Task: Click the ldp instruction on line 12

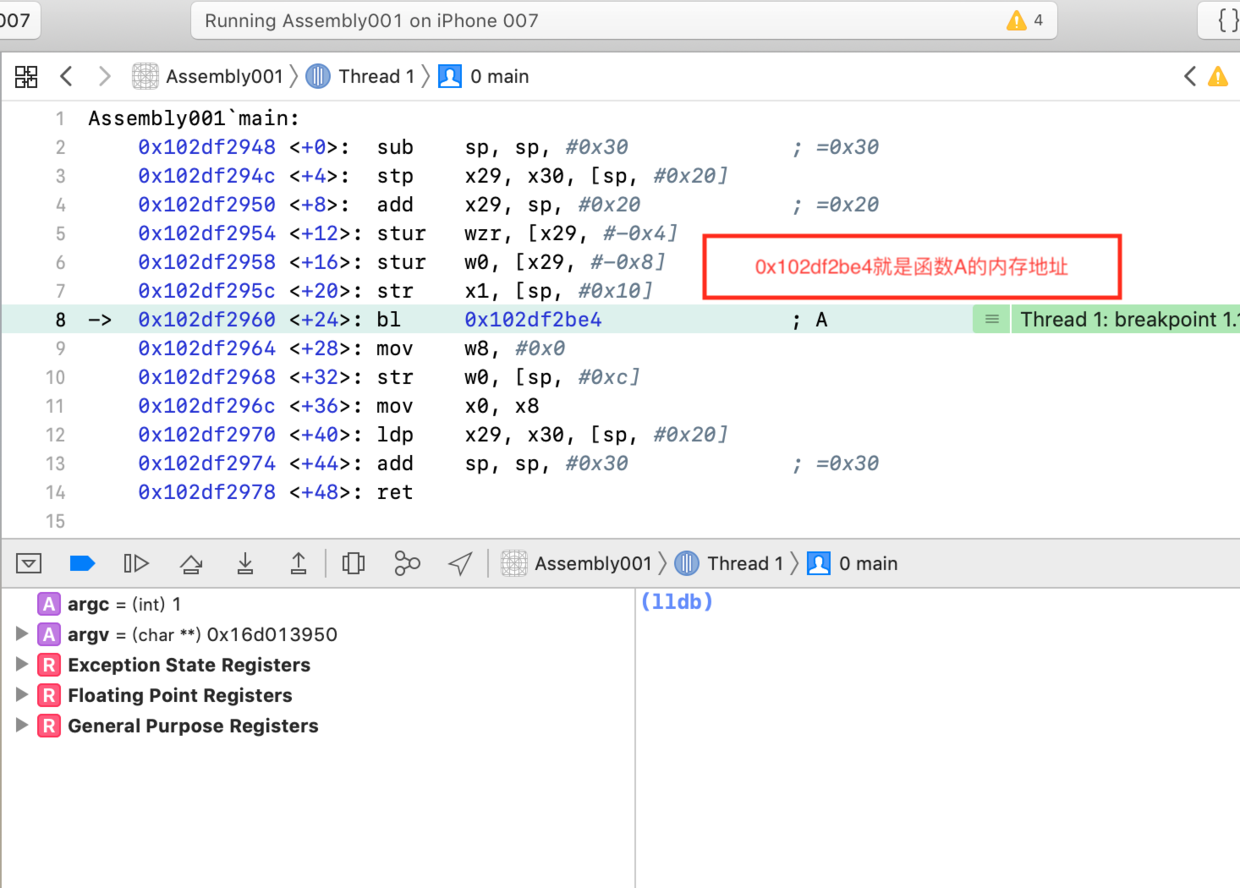Action: click(x=395, y=435)
